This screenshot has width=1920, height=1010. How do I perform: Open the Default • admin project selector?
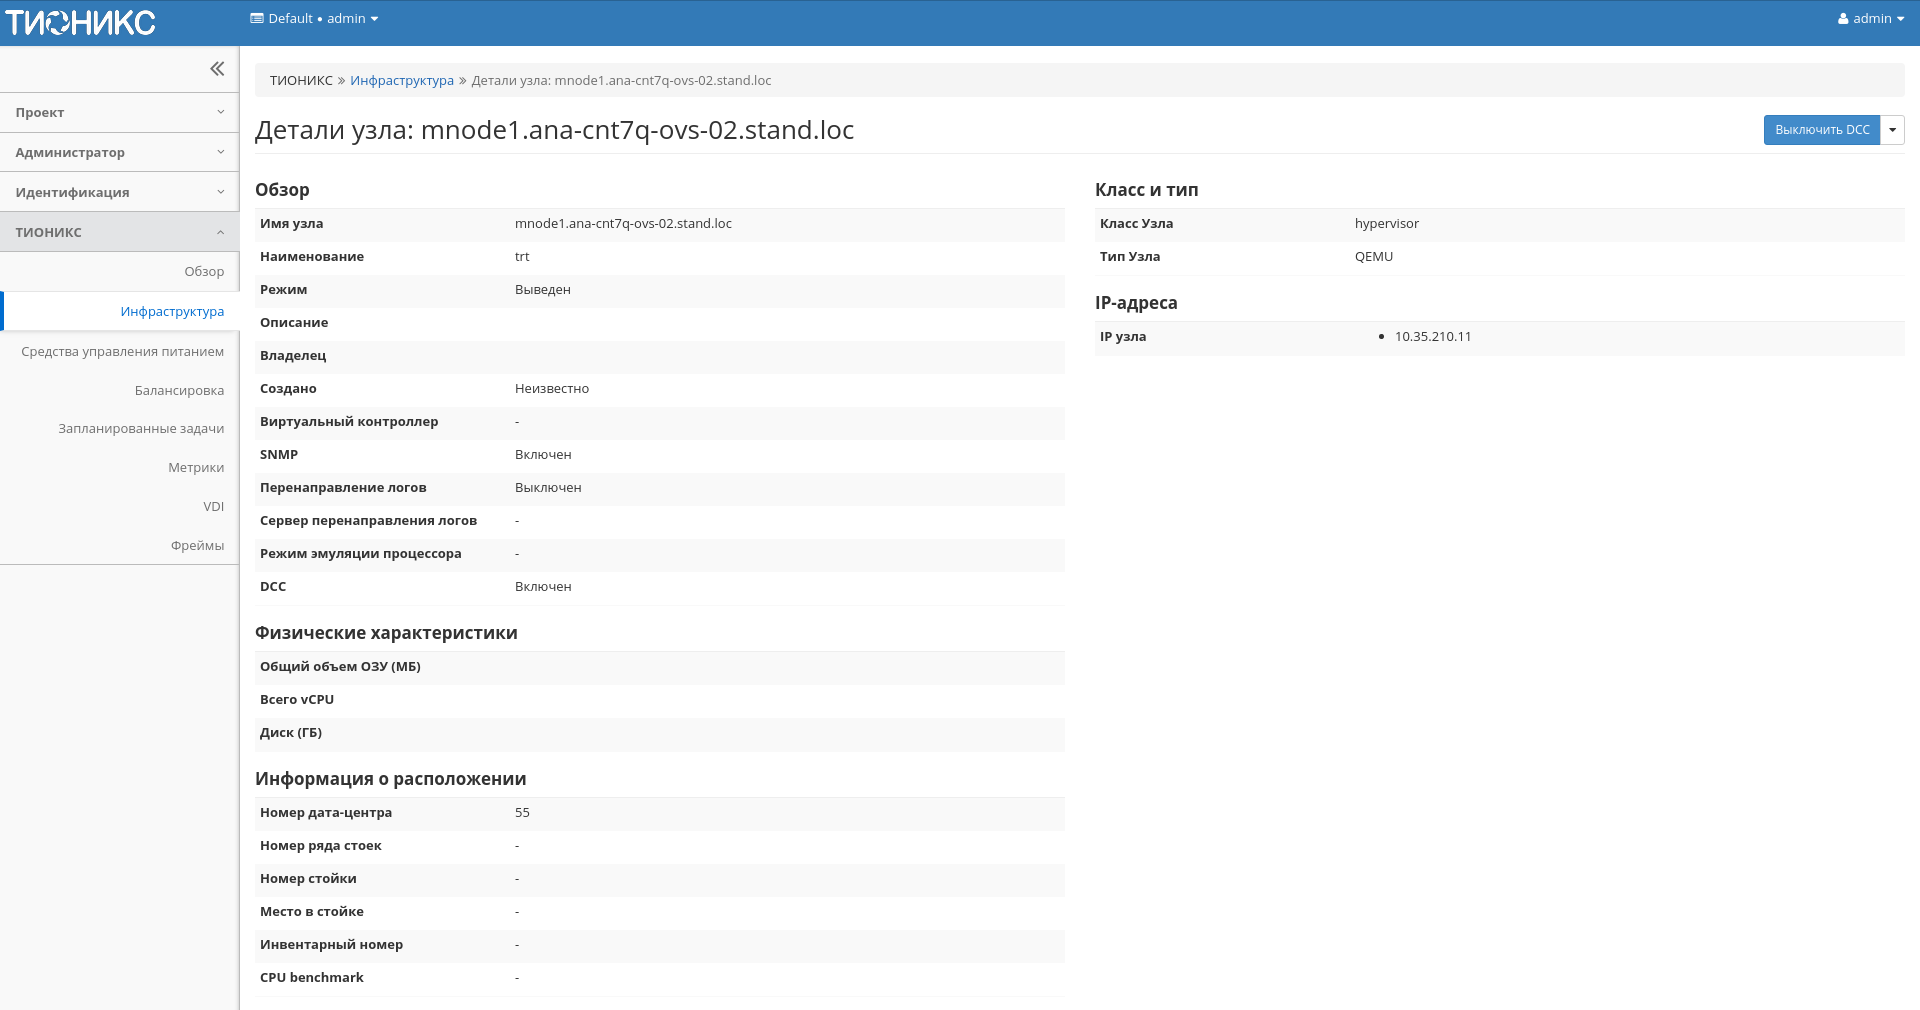[314, 19]
